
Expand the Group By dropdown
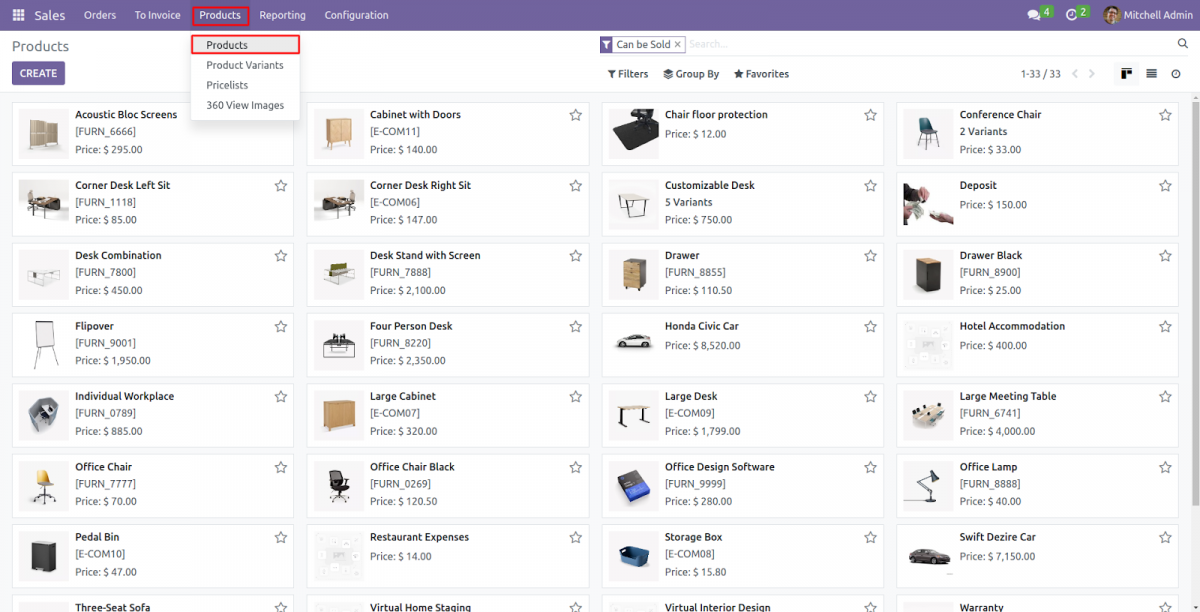pyautogui.click(x=690, y=73)
